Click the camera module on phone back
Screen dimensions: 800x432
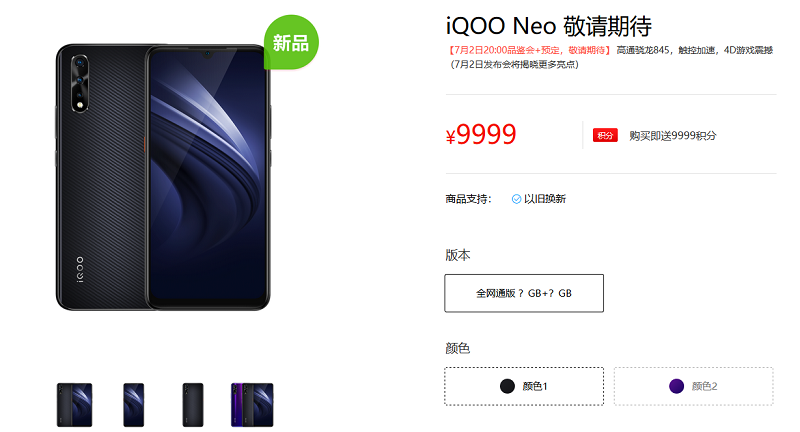(80, 83)
